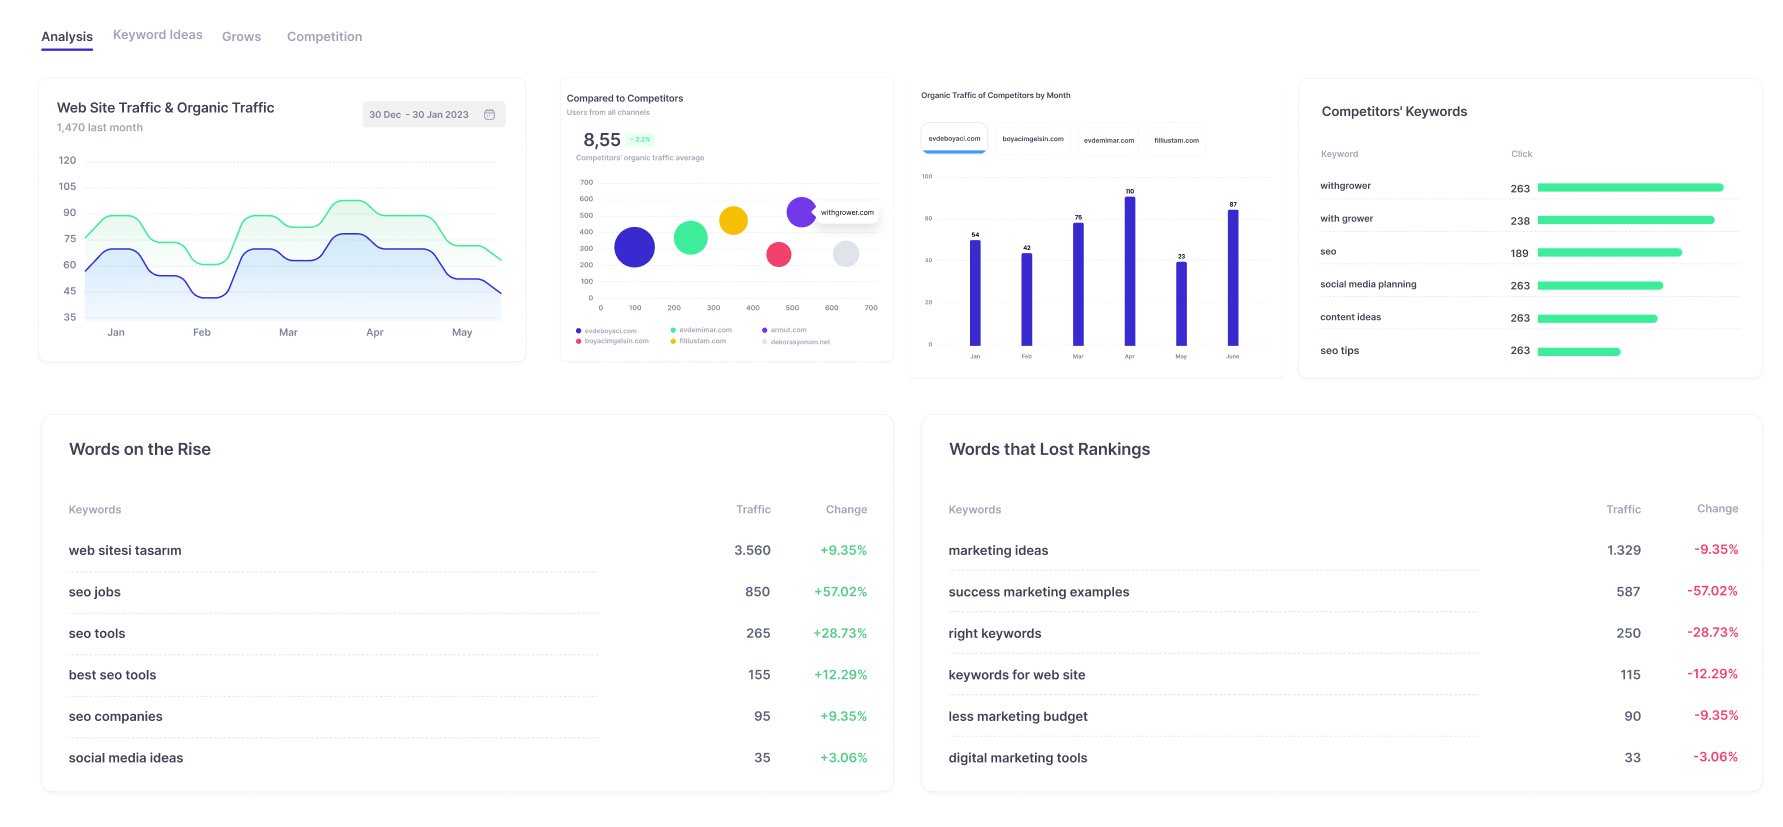
Task: Click the 1.329 traffic value
Action: [1624, 551]
